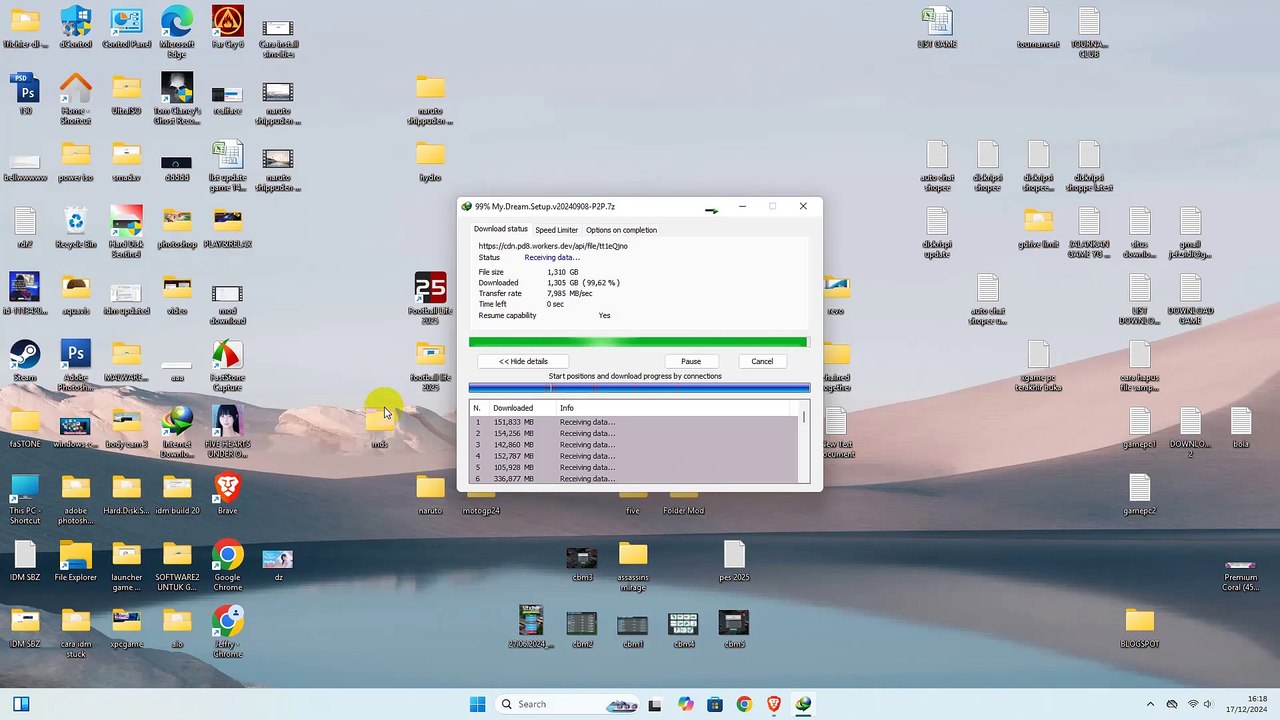The image size is (1280, 720).
Task: Select the Home - Shortcut icon
Action: click(x=76, y=98)
